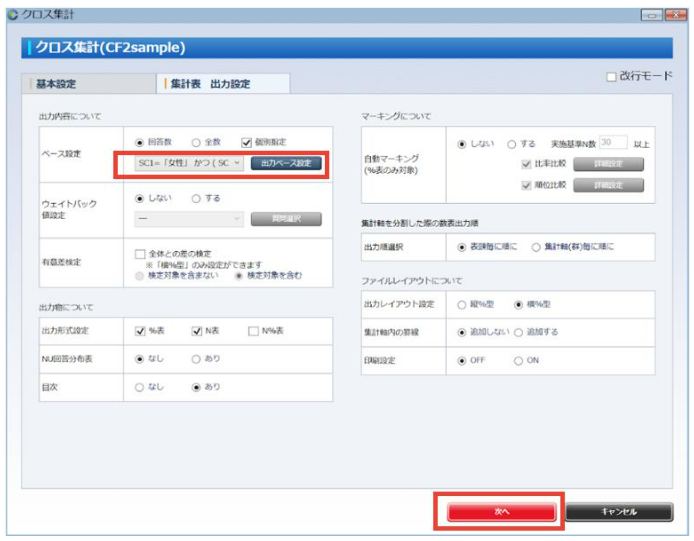Enable the 改行モード checkbox
Viewport: 694px width, 541px height.
[x=612, y=77]
